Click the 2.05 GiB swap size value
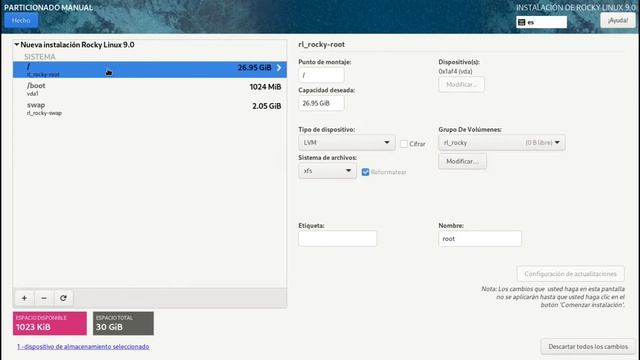 pyautogui.click(x=267, y=106)
